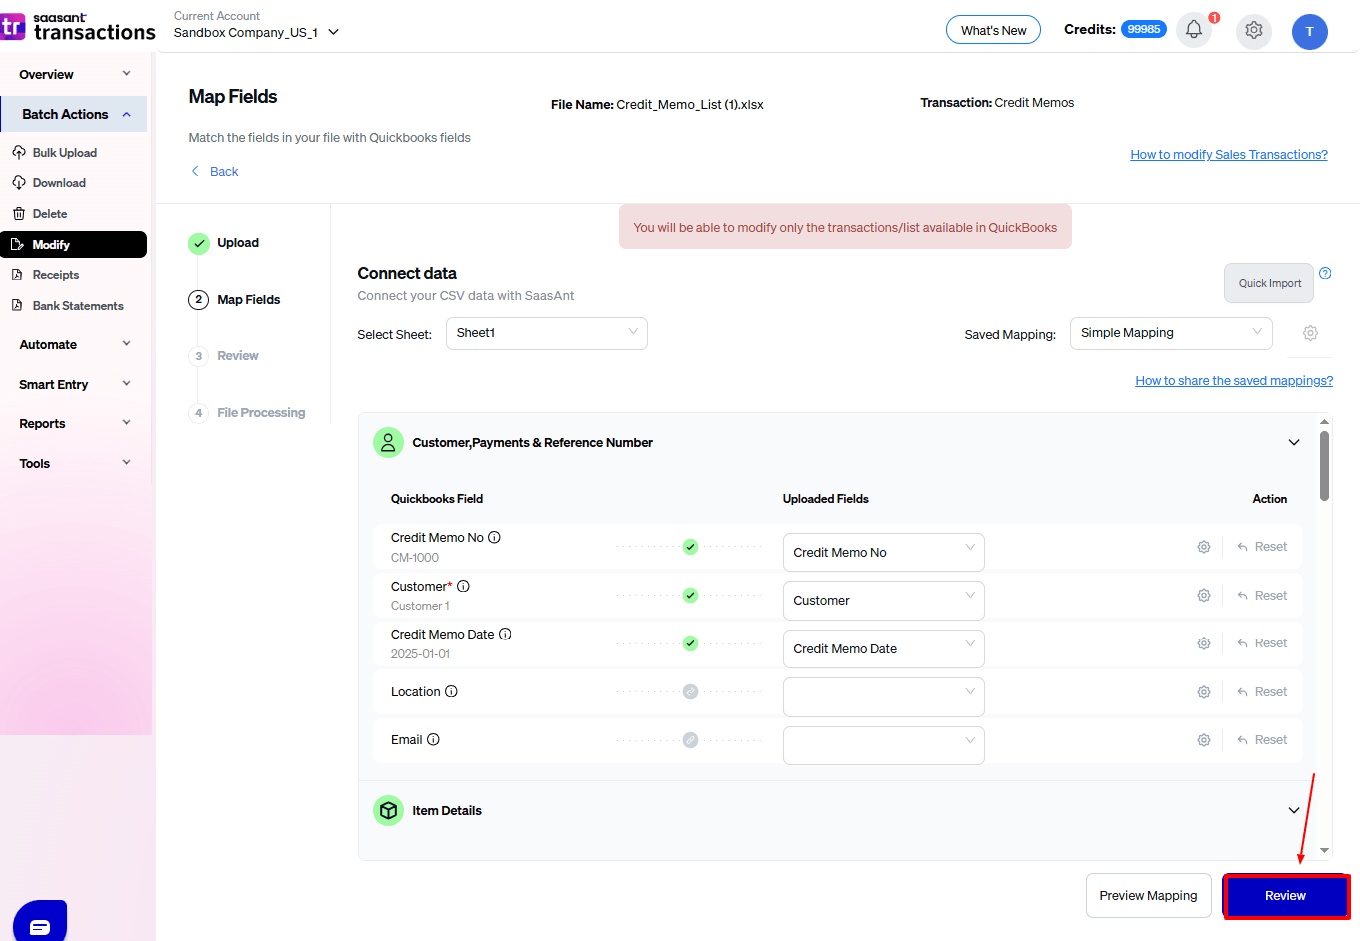Open the Simple Mapping saved mapping dropdown
1360x941 pixels.
click(1170, 333)
